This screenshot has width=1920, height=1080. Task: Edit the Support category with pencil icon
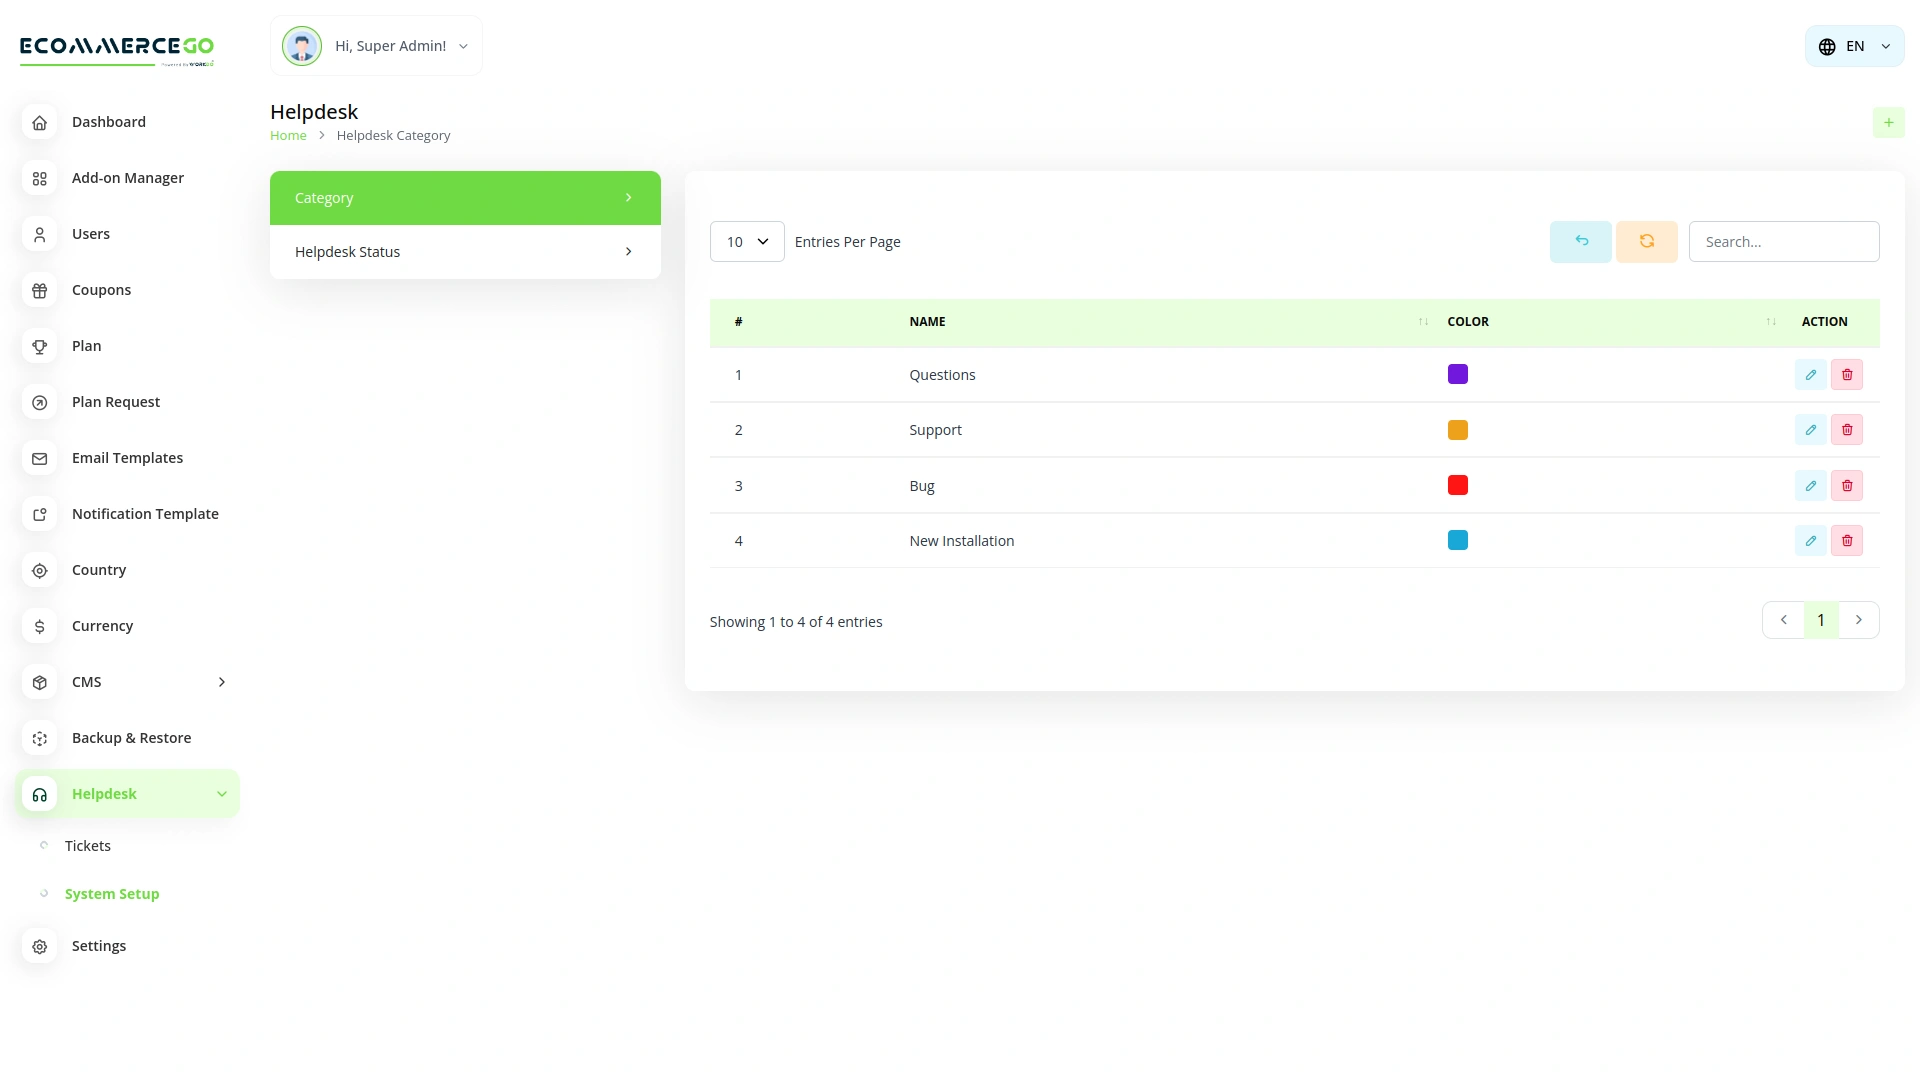[1810, 429]
